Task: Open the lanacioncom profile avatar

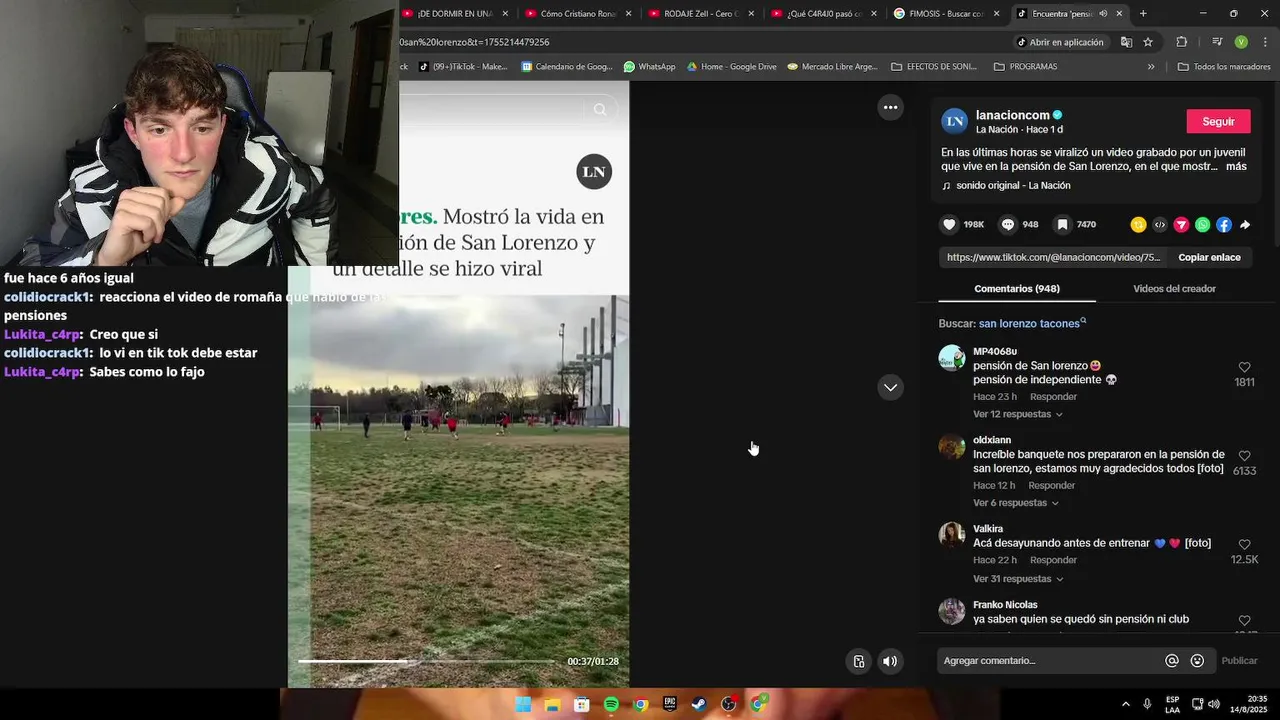Action: [x=955, y=121]
